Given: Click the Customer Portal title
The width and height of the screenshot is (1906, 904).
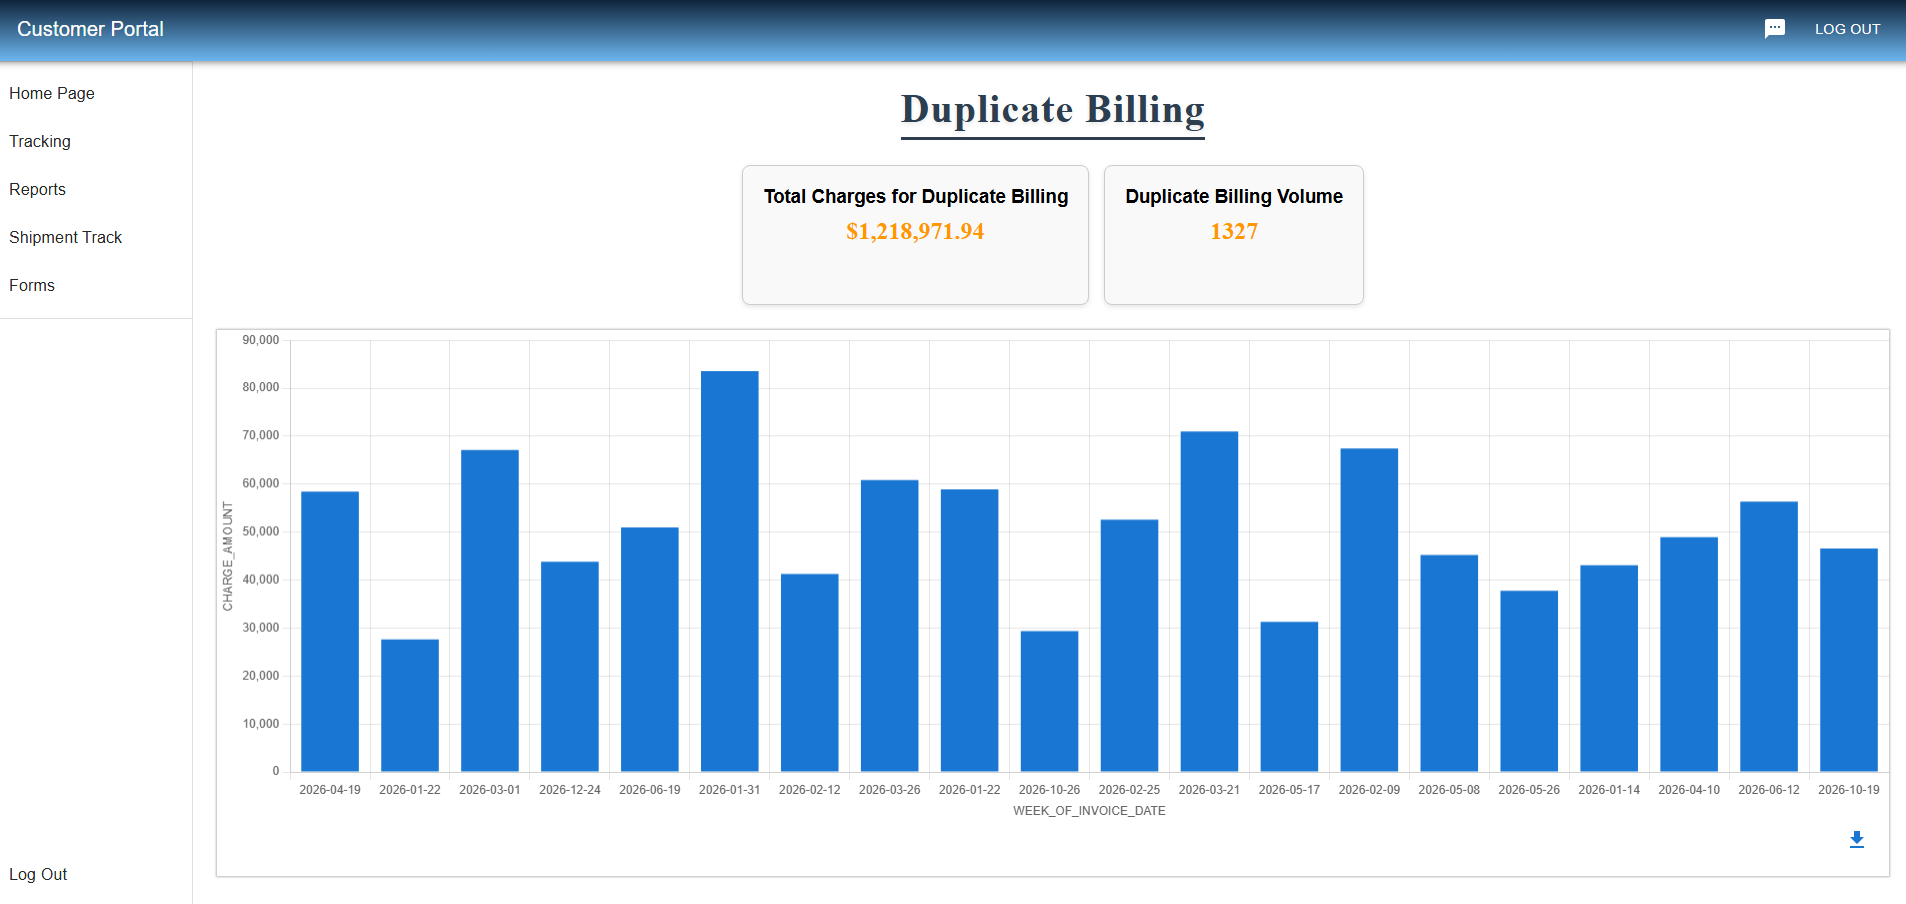Looking at the screenshot, I should tap(90, 29).
